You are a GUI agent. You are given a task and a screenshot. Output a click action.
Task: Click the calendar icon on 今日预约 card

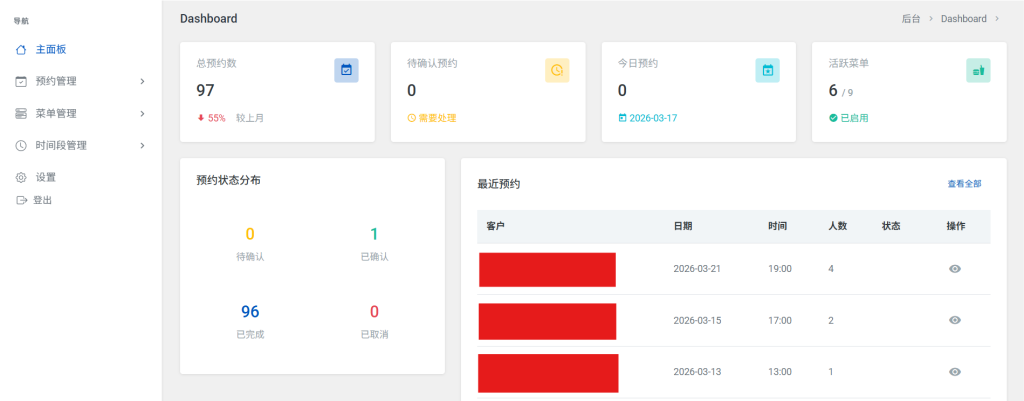[x=767, y=70]
